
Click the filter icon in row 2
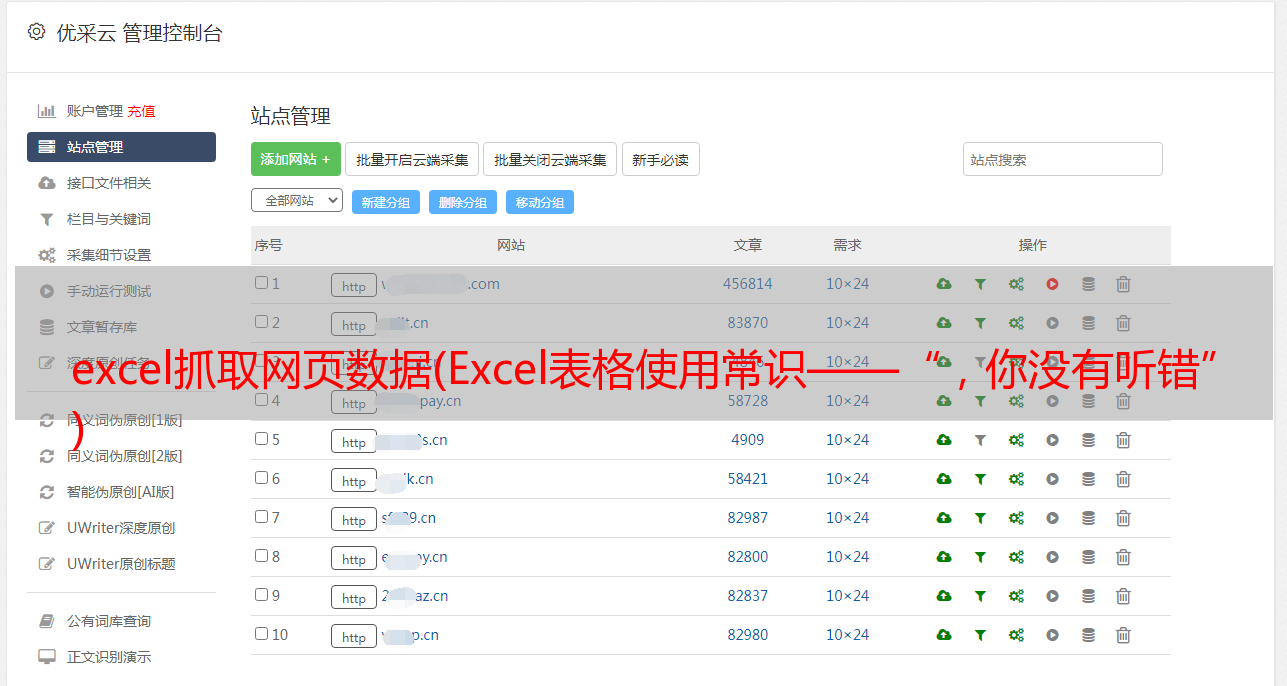click(x=980, y=323)
